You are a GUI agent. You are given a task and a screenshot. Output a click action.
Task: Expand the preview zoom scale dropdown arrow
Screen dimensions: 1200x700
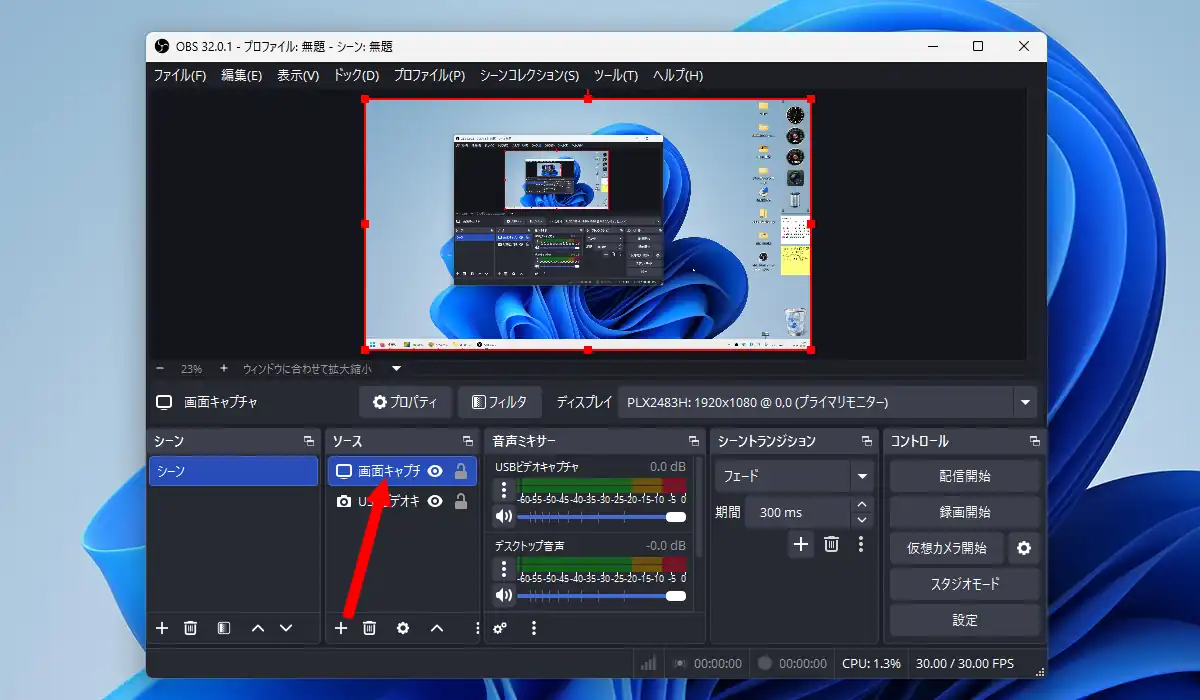(396, 368)
